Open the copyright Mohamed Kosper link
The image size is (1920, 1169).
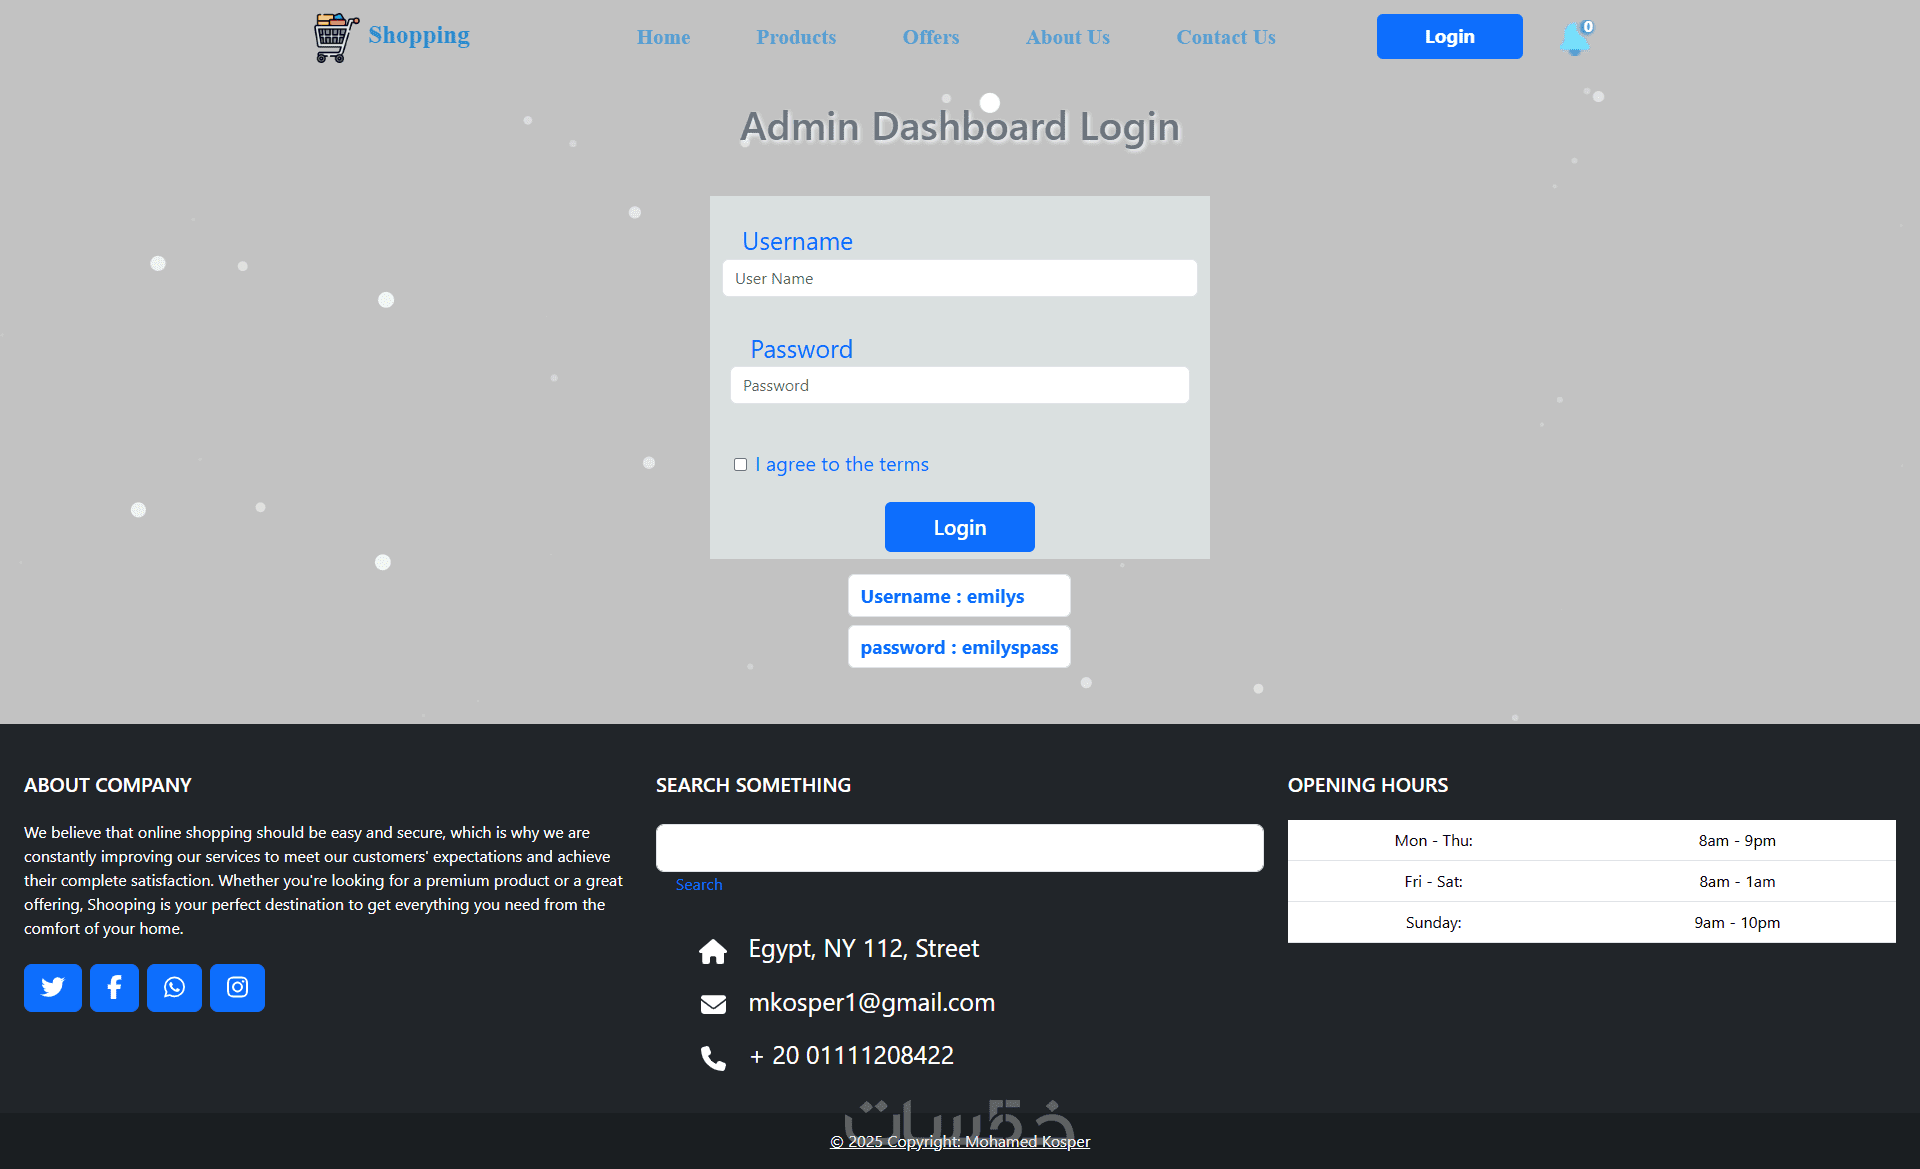click(959, 1141)
